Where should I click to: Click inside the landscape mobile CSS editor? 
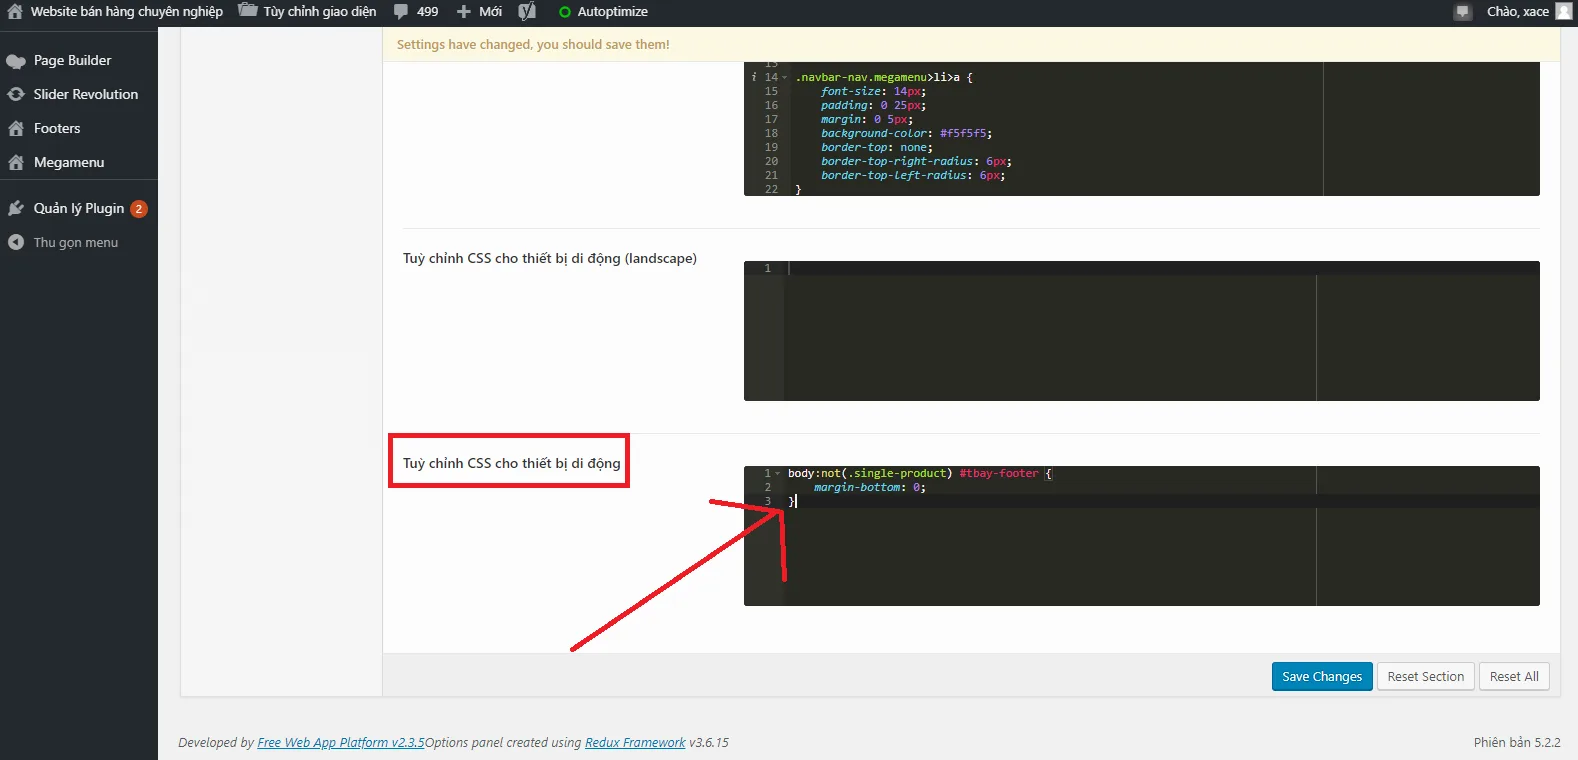click(1141, 331)
